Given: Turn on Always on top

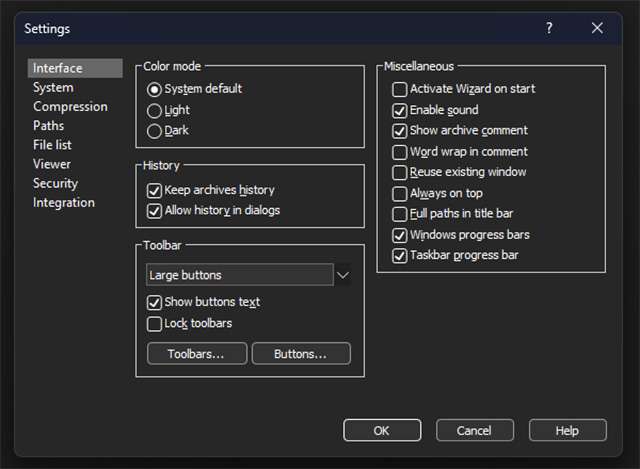Looking at the screenshot, I should click(x=400, y=194).
